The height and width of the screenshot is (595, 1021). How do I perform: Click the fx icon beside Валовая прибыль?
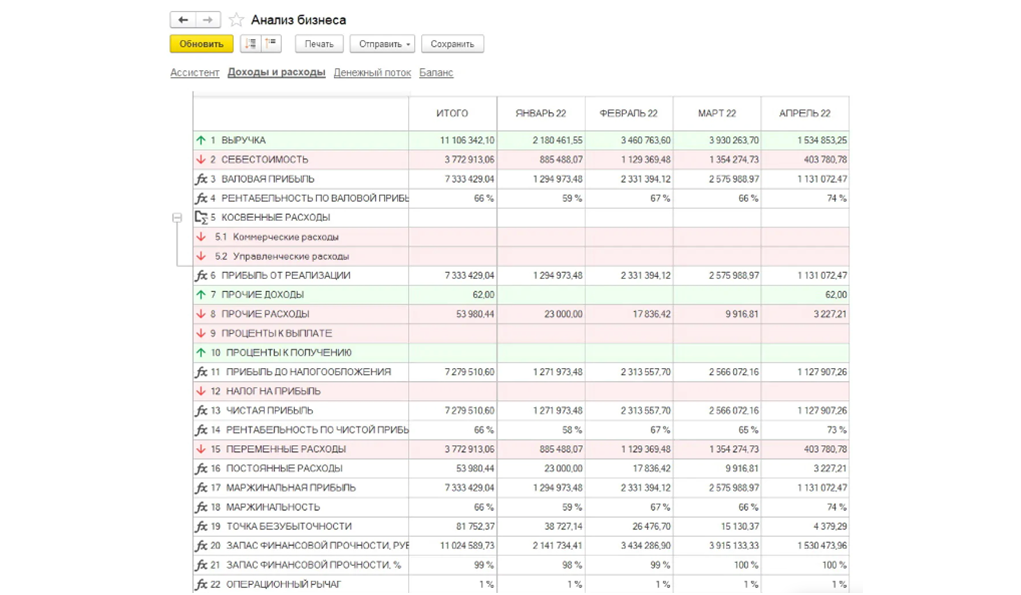tap(201, 179)
